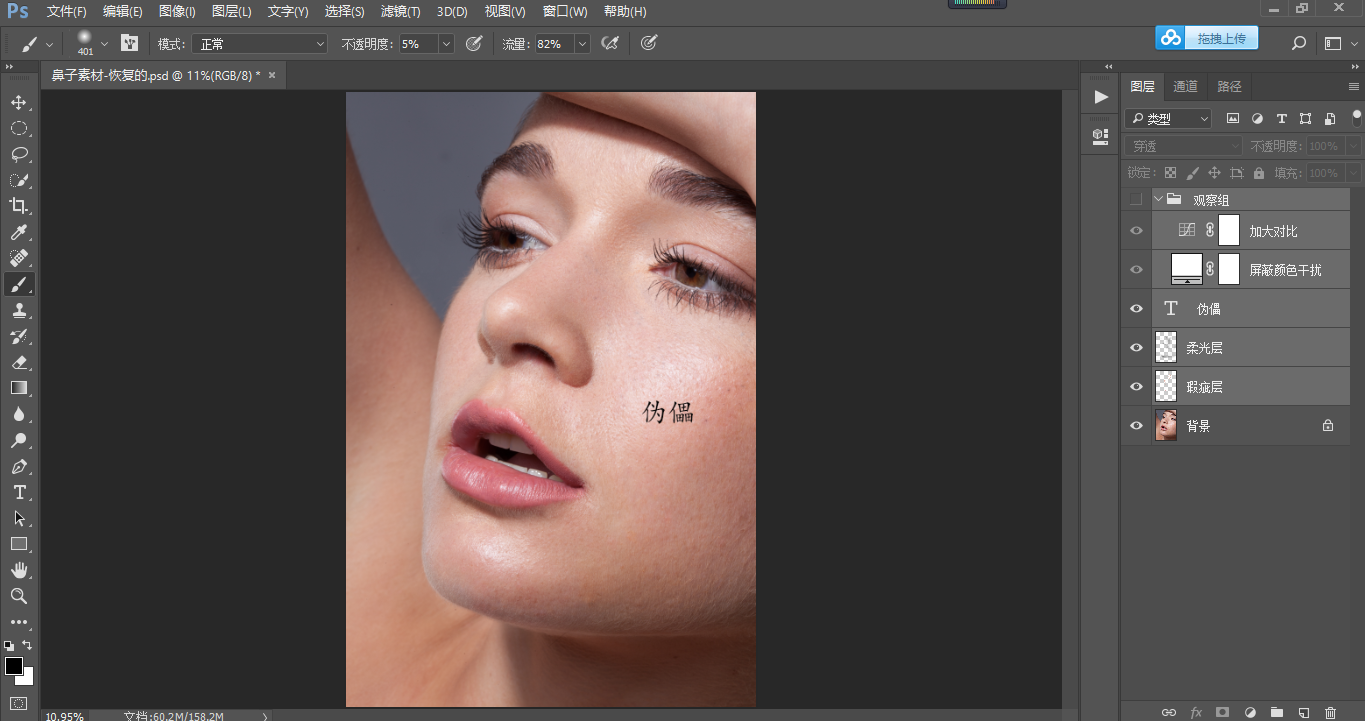Switch to the 路径 tab
1365x721 pixels.
pos(1230,87)
